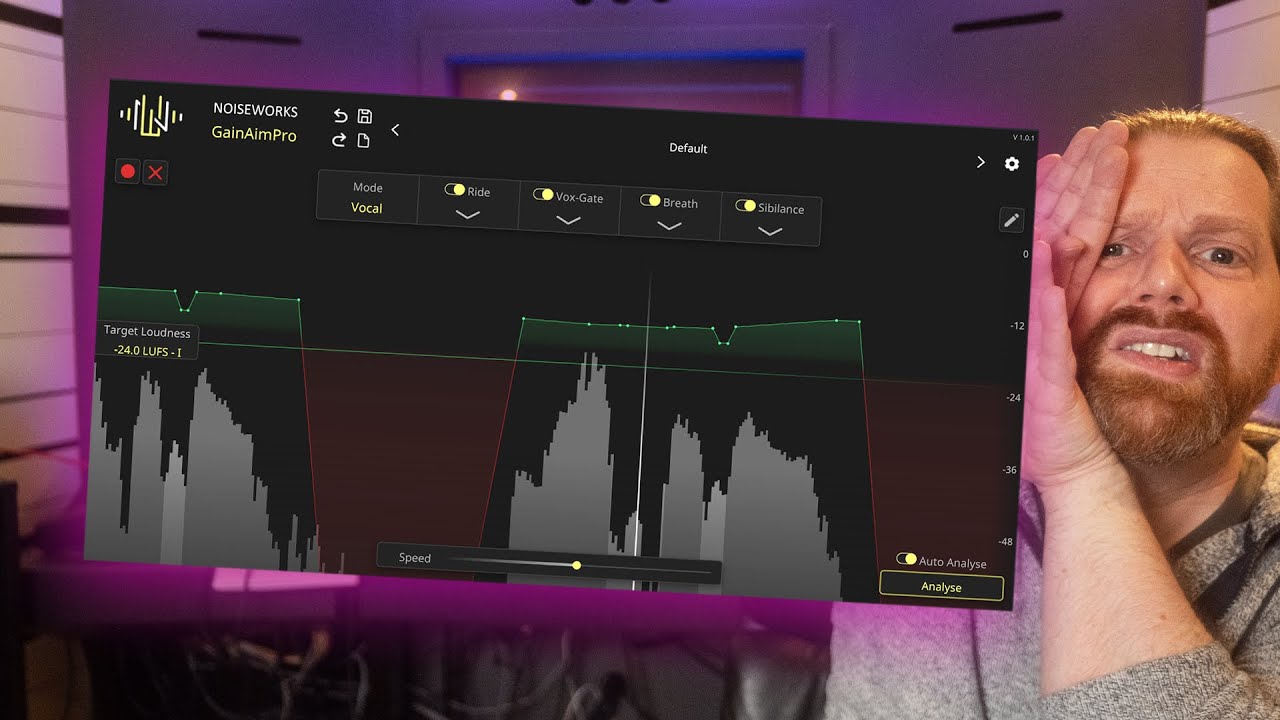The width and height of the screenshot is (1280, 720).
Task: Go to next preset arrow
Action: [980, 162]
